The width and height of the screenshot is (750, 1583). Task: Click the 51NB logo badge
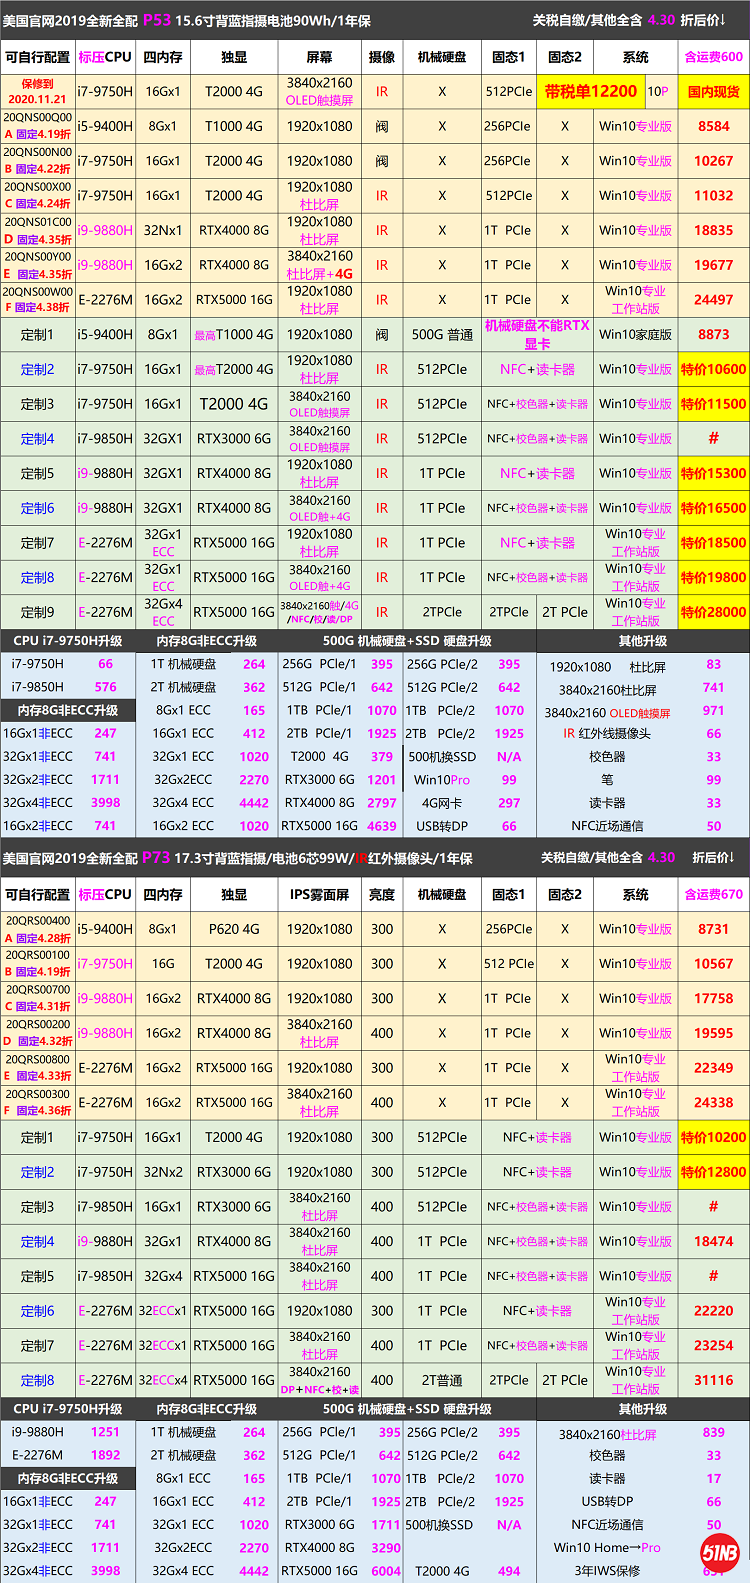tap(719, 1553)
